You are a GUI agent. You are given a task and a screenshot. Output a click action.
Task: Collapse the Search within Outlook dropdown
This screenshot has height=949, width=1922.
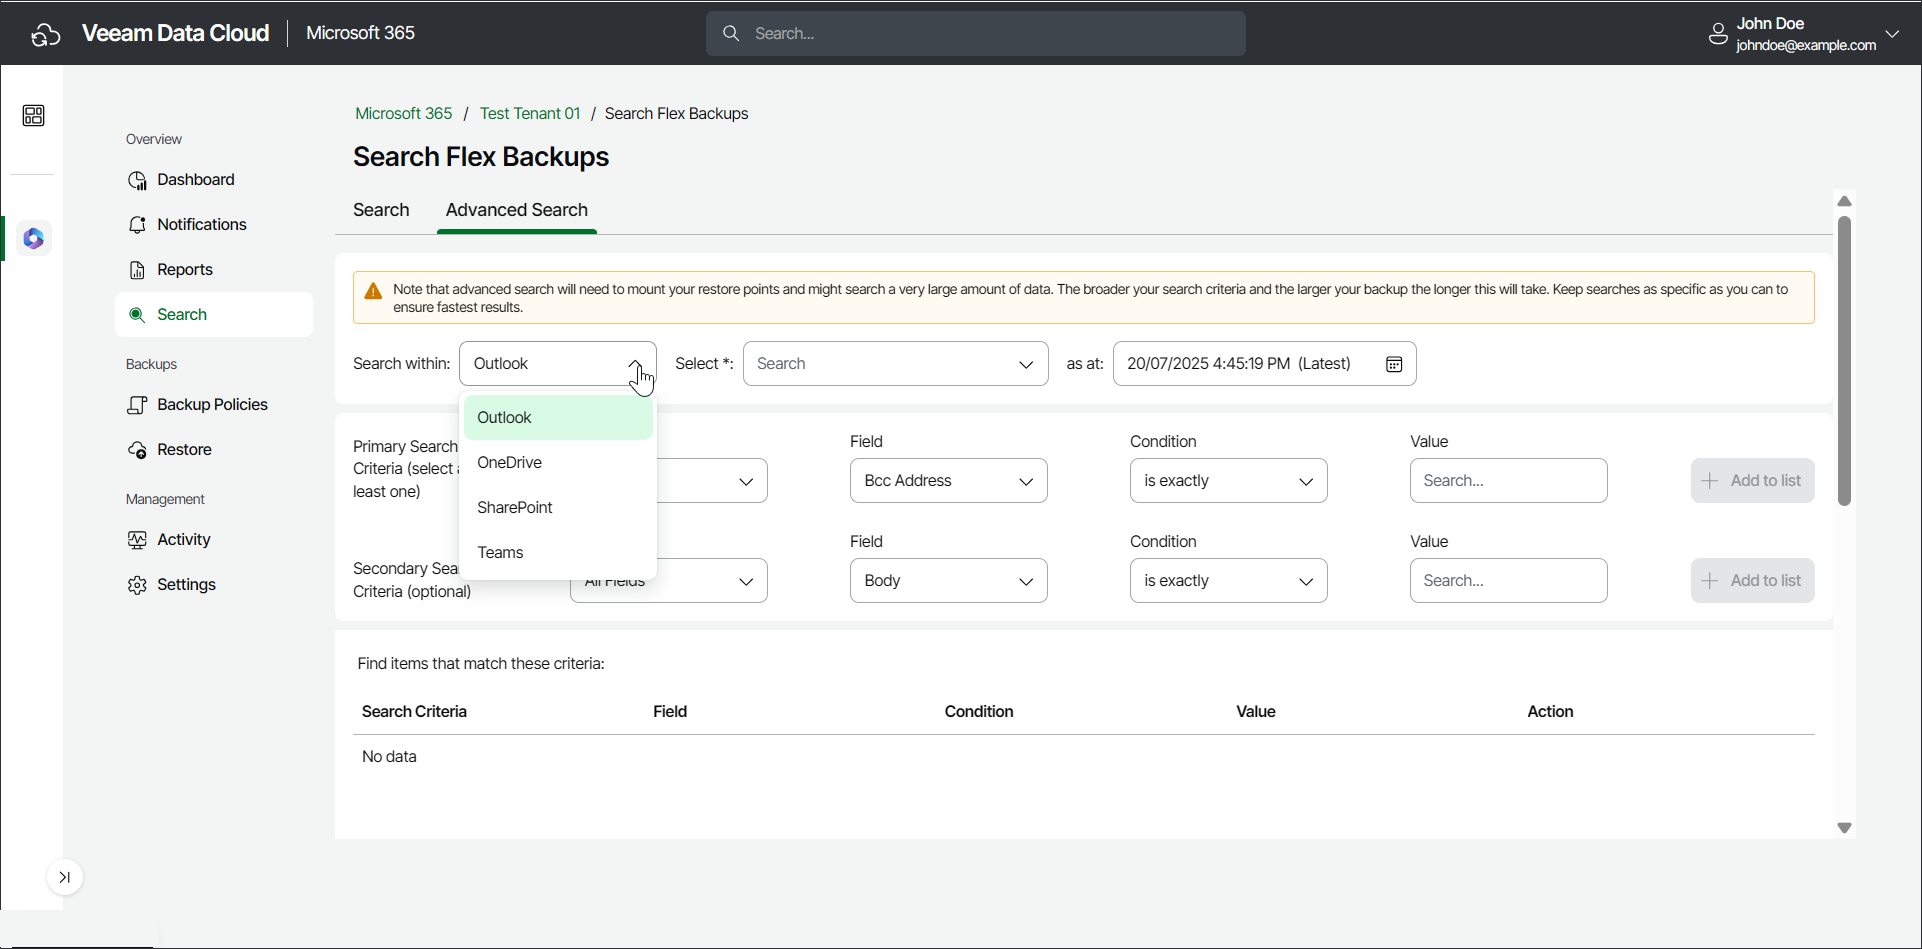tap(558, 364)
